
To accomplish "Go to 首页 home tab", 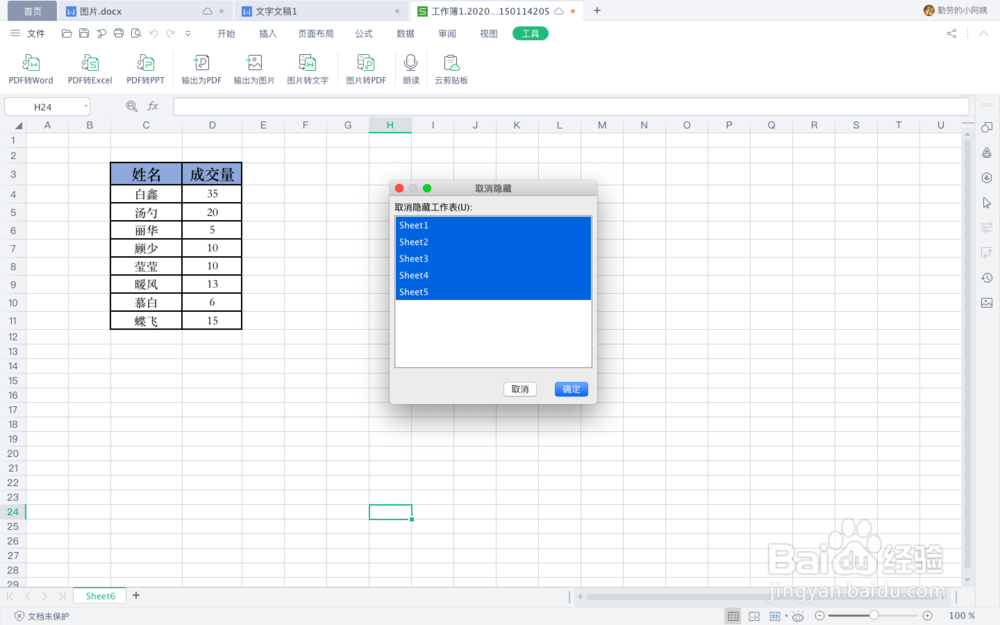I will (32, 11).
